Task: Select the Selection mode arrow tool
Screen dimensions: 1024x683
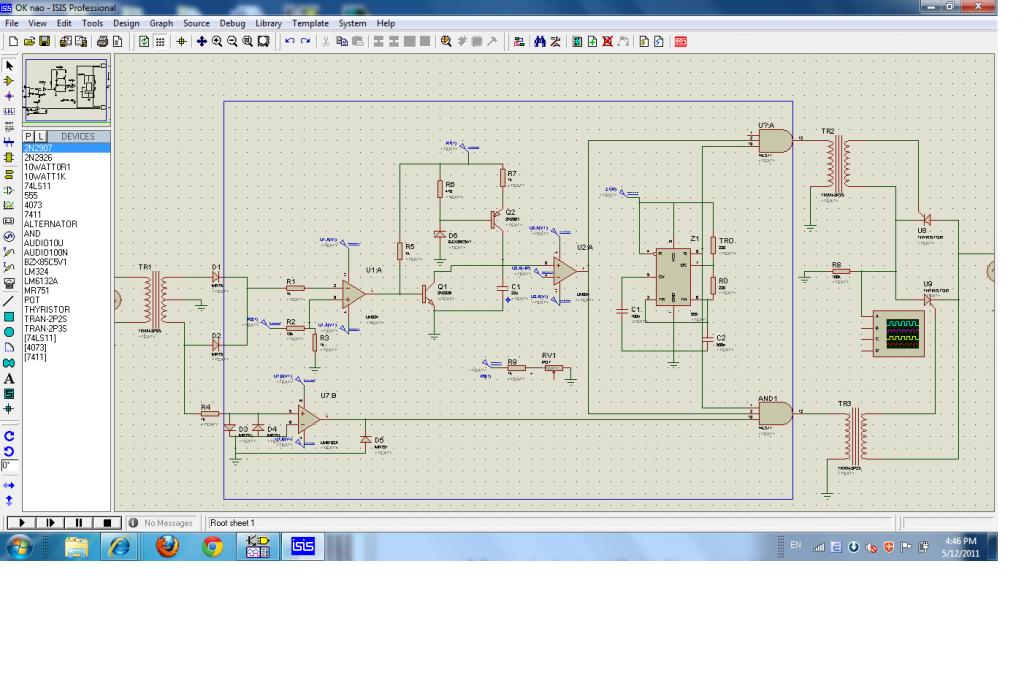Action: [10, 64]
